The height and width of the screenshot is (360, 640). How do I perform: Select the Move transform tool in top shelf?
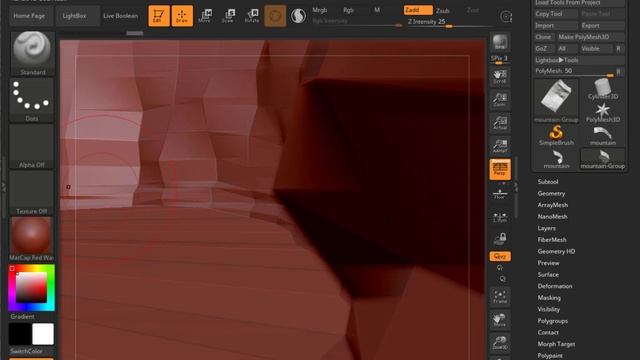click(205, 16)
